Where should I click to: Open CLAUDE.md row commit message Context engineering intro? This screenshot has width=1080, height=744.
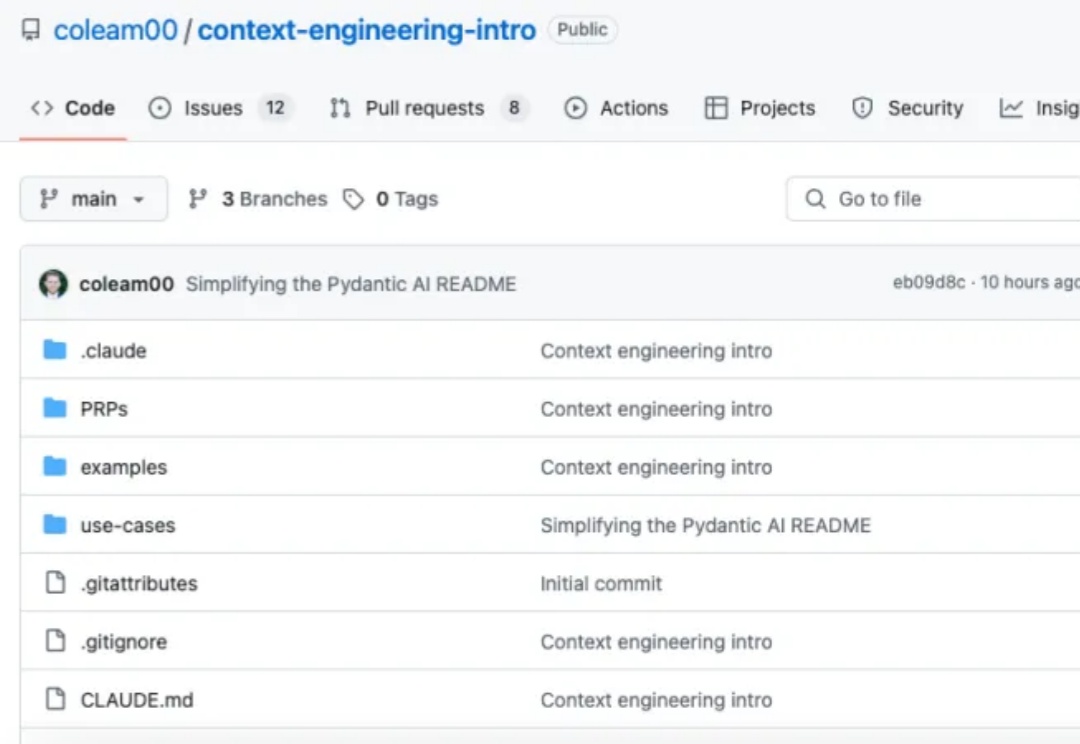(x=656, y=700)
